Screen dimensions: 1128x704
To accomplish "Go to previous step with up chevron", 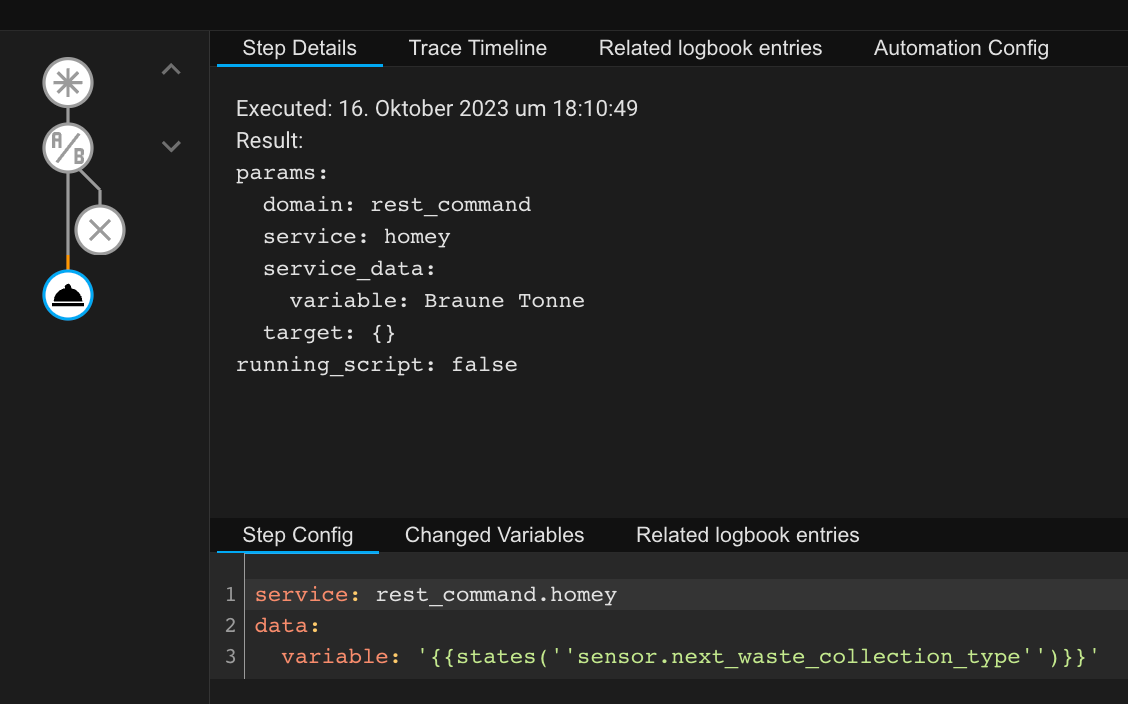I will tap(171, 70).
